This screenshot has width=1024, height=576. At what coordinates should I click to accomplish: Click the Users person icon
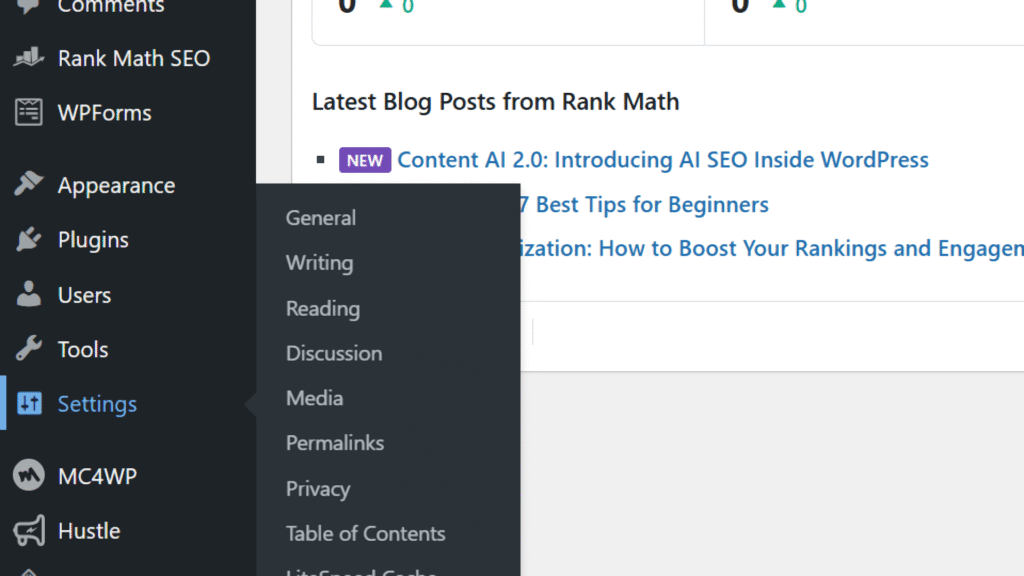click(x=29, y=295)
